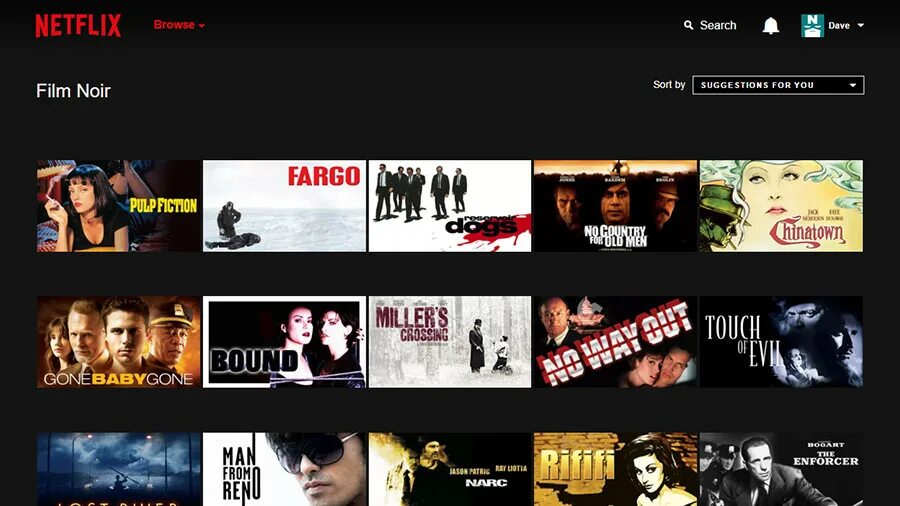Image resolution: width=900 pixels, height=506 pixels.
Task: Open The Enforcer with Bogart
Action: pos(781,469)
